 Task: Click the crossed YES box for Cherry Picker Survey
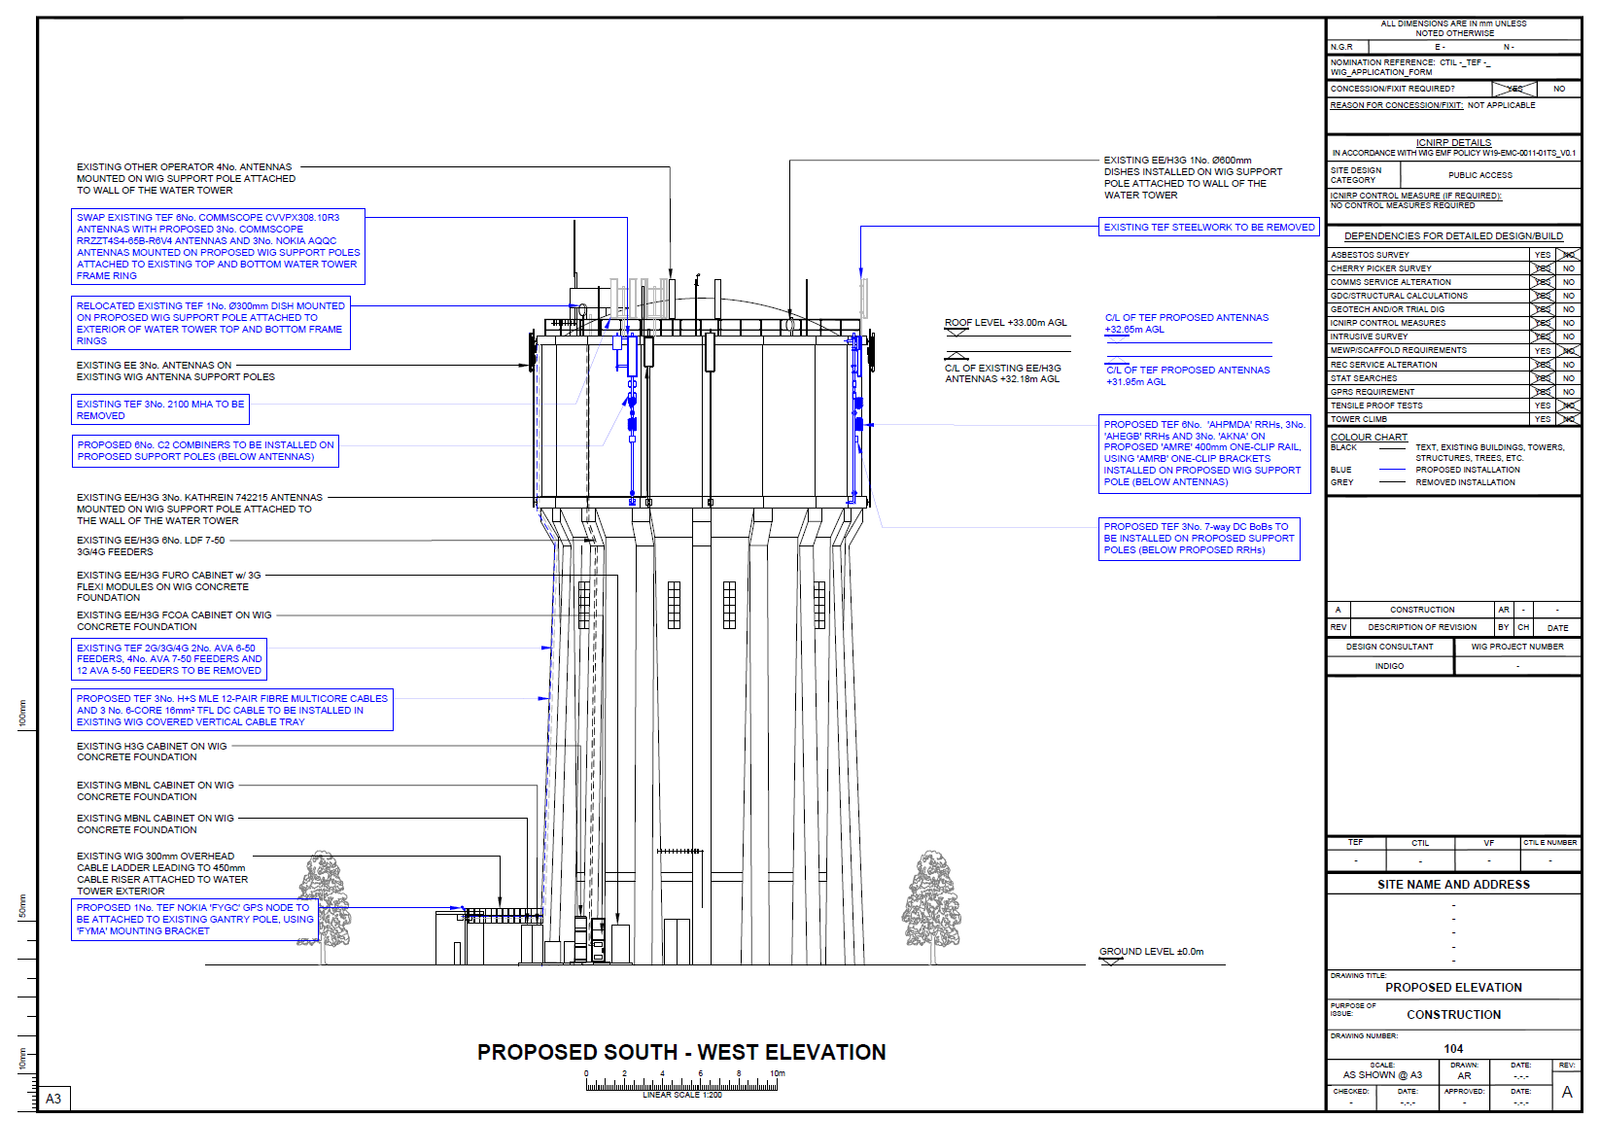pyautogui.click(x=1543, y=268)
